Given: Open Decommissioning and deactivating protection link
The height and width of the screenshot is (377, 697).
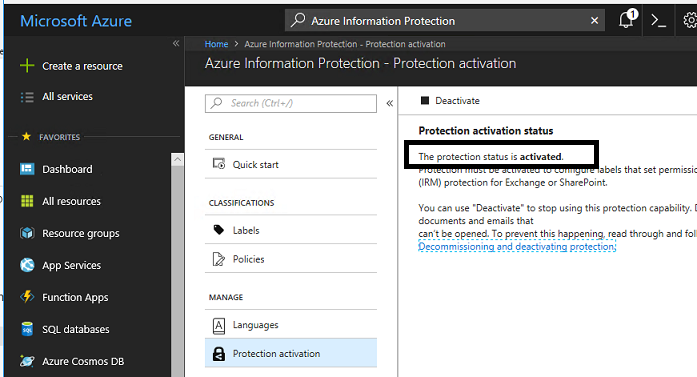Looking at the screenshot, I should (517, 246).
